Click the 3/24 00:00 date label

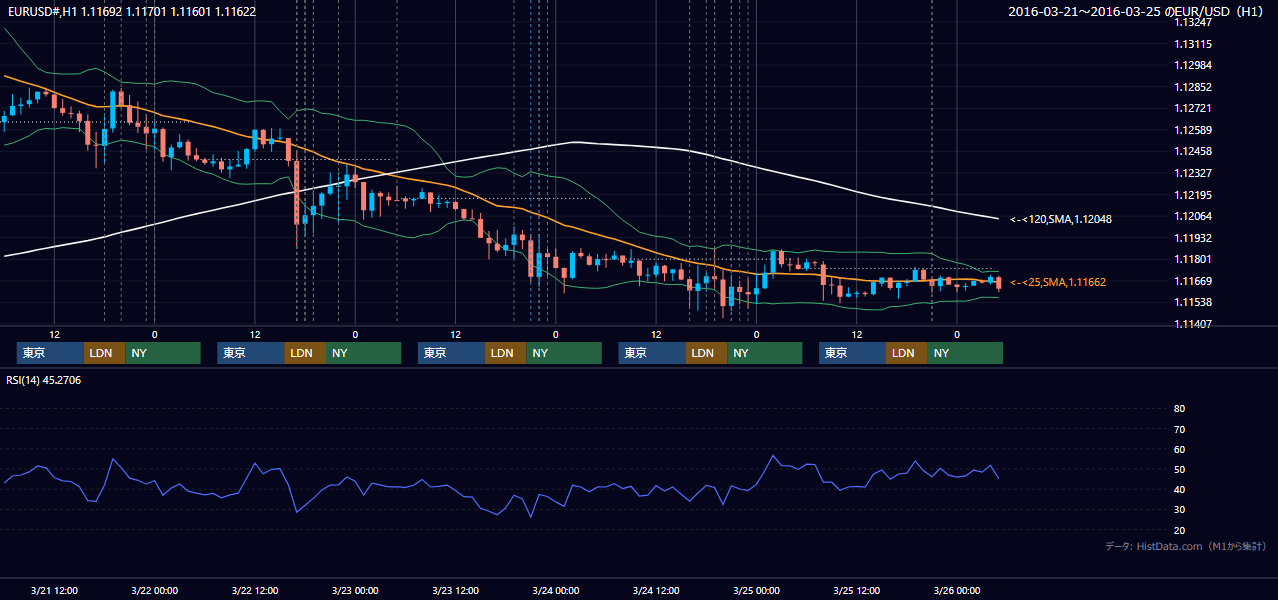point(555,590)
